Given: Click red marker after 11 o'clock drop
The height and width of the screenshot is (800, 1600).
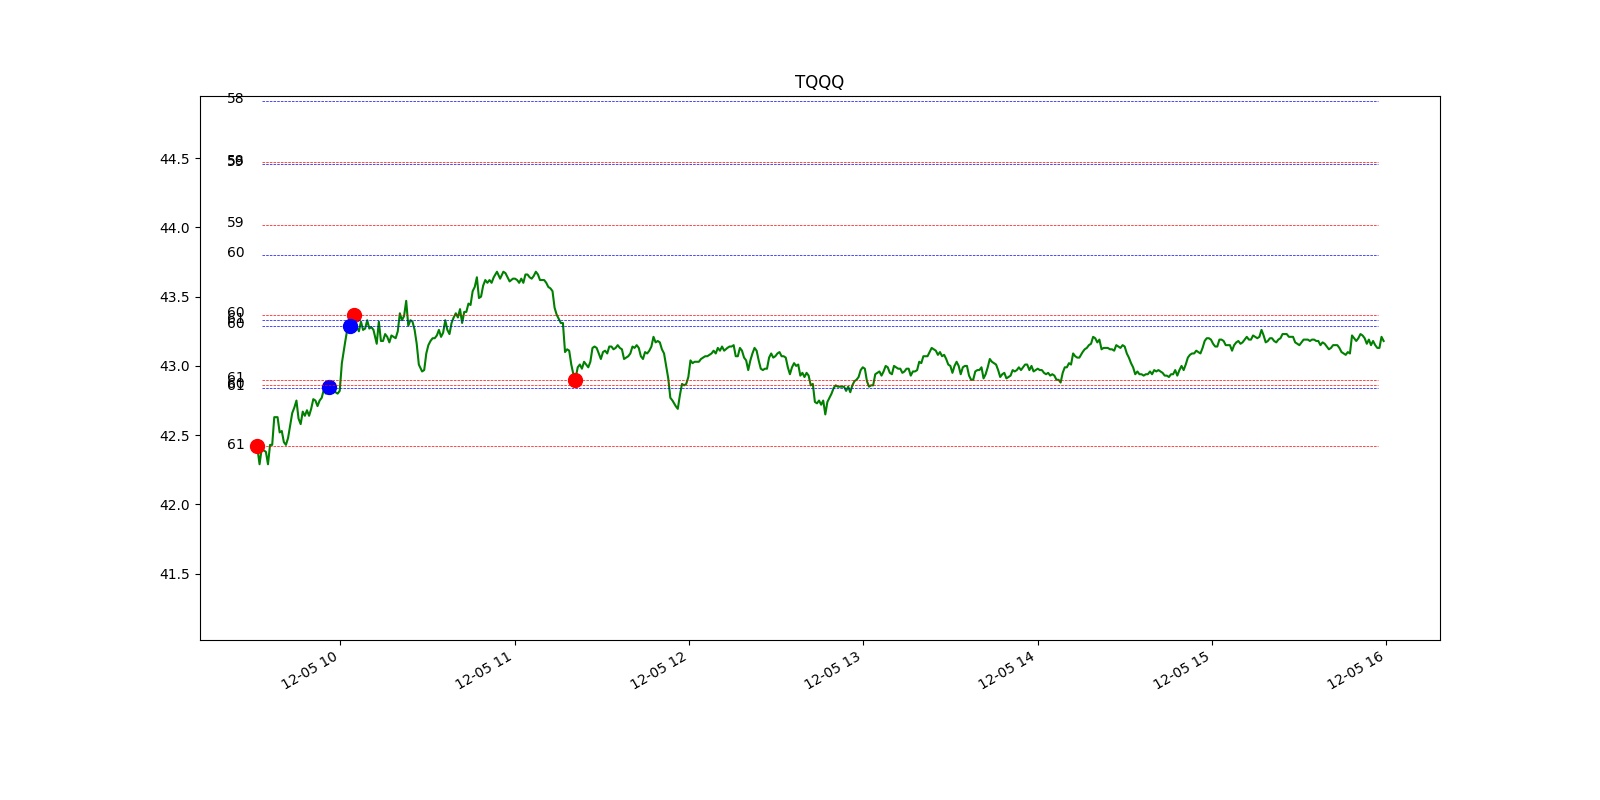Looking at the screenshot, I should pyautogui.click(x=575, y=380).
